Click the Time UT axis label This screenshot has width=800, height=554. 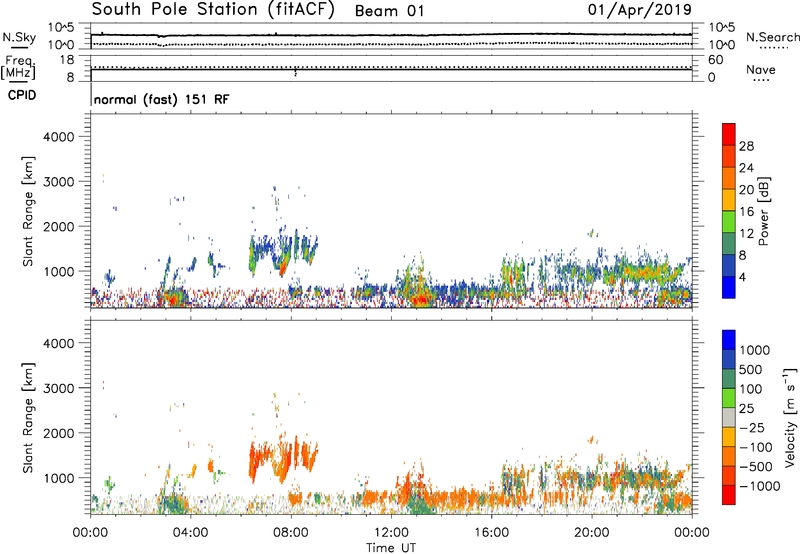tap(391, 547)
